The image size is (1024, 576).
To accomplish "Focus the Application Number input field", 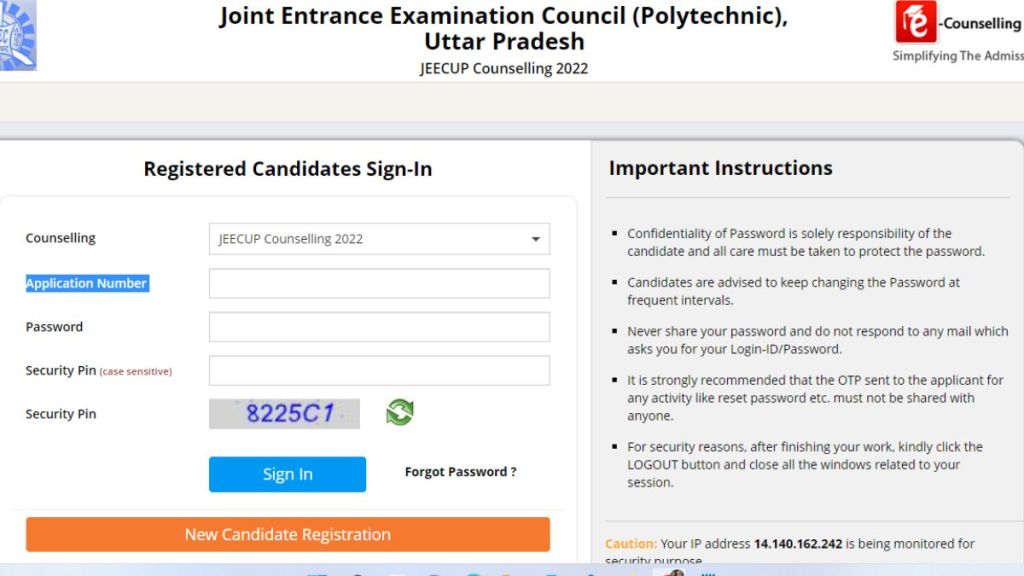I will click(378, 283).
